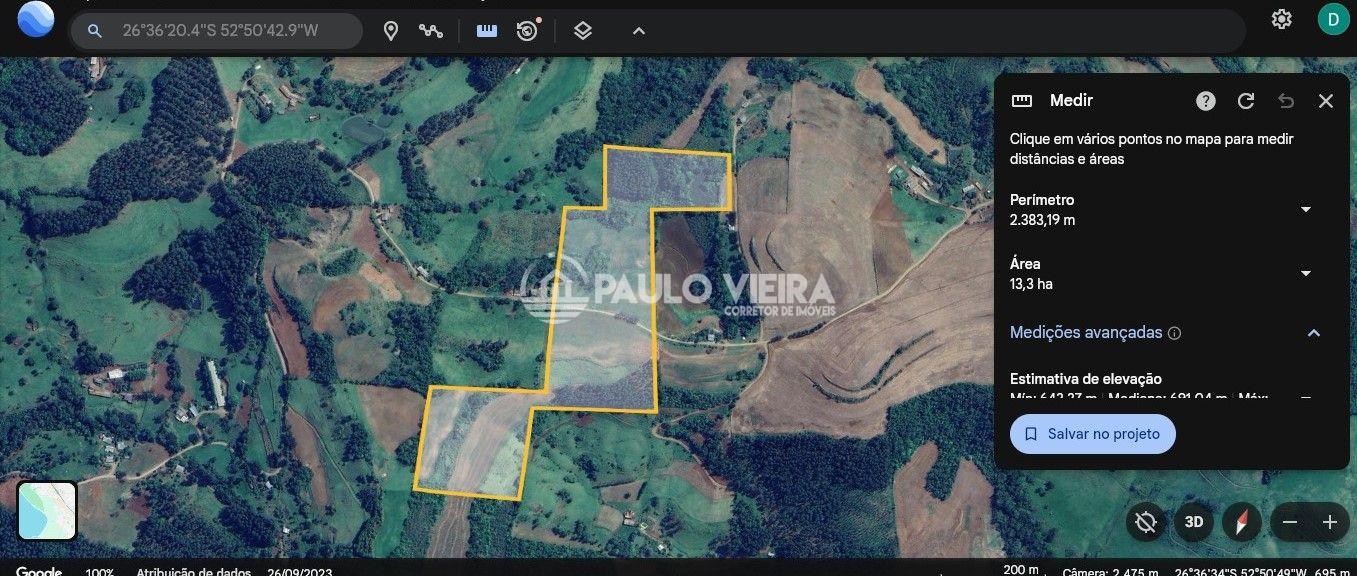
Task: Click the Salvar no projeto button
Action: (1092, 434)
